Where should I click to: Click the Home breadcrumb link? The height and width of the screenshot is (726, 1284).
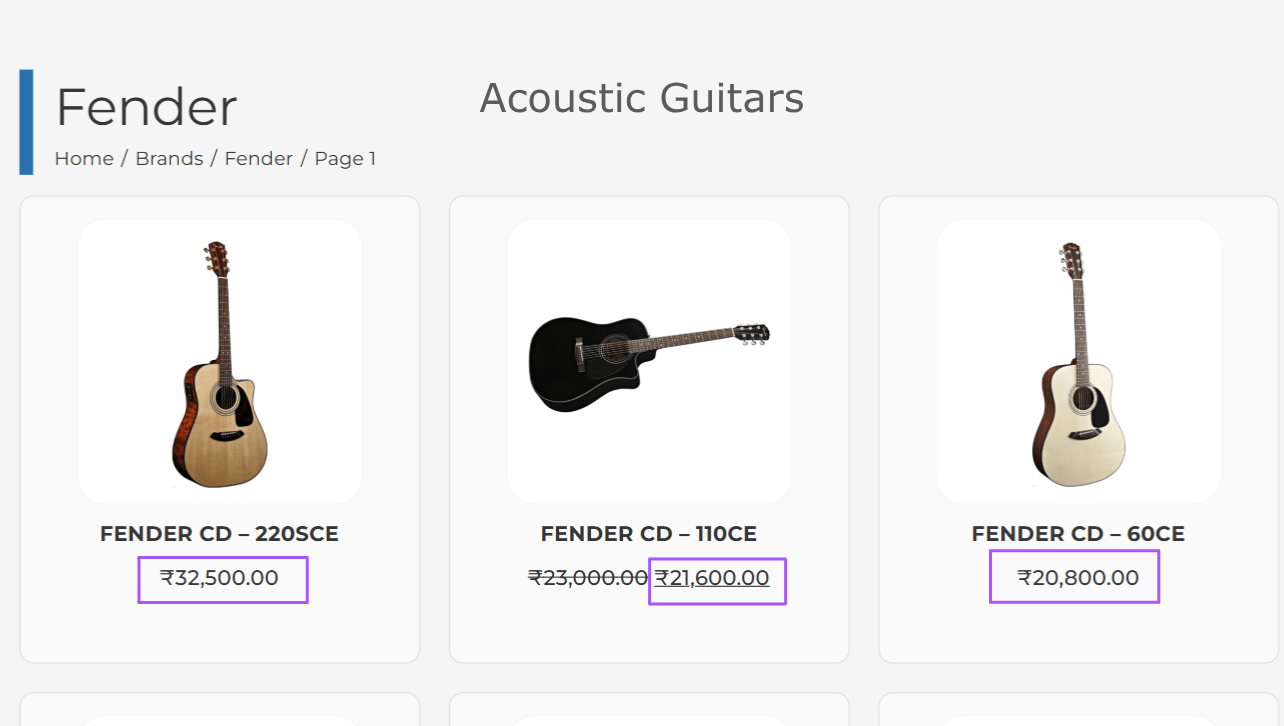83,159
